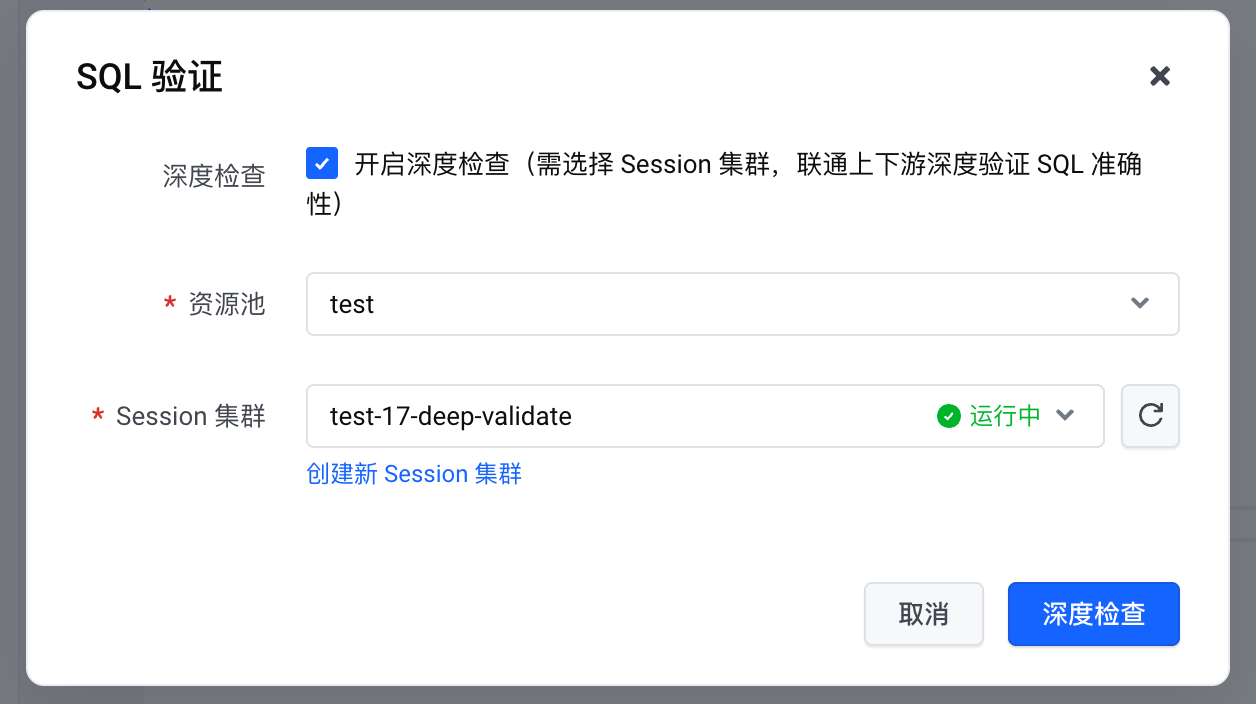Click the 深度检查 field label
The image size is (1256, 704).
214,176
